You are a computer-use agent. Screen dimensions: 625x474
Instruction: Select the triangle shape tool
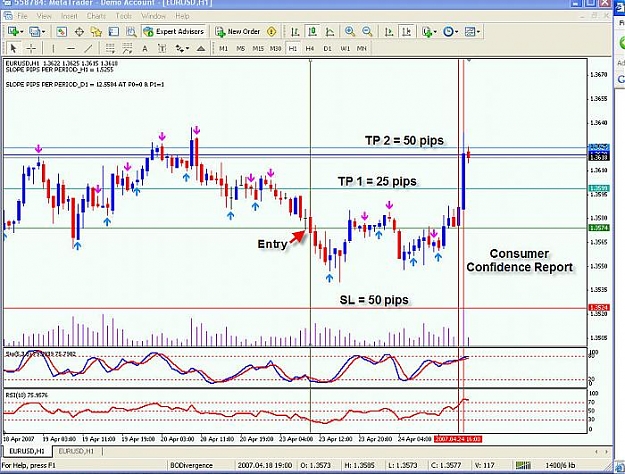click(x=201, y=49)
